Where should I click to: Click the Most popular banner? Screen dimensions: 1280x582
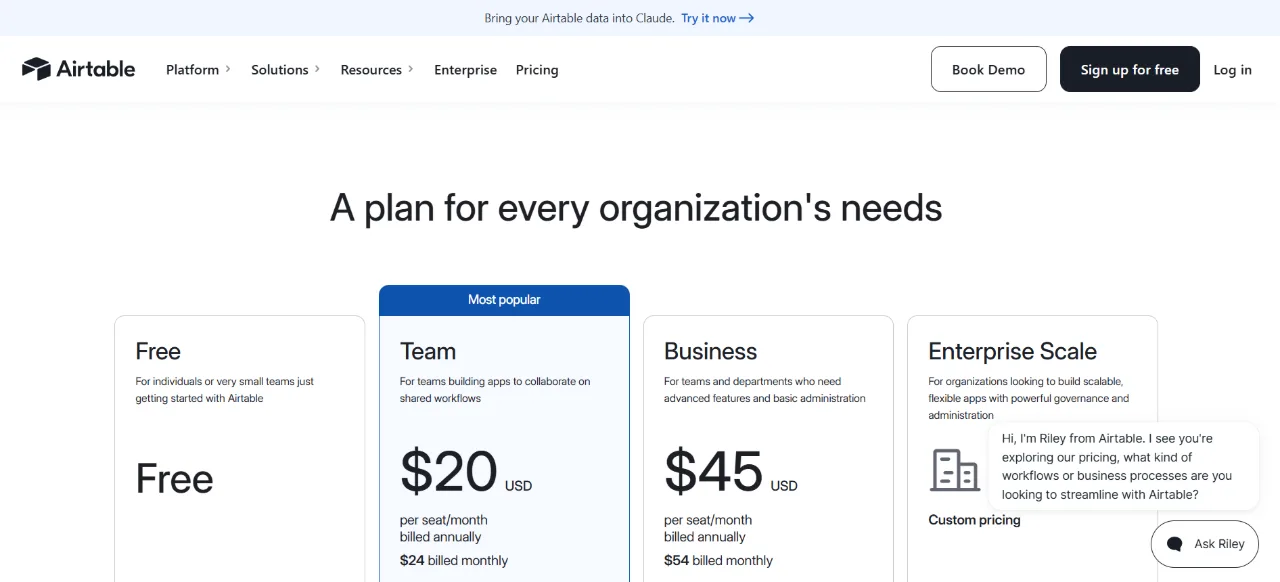tap(504, 300)
